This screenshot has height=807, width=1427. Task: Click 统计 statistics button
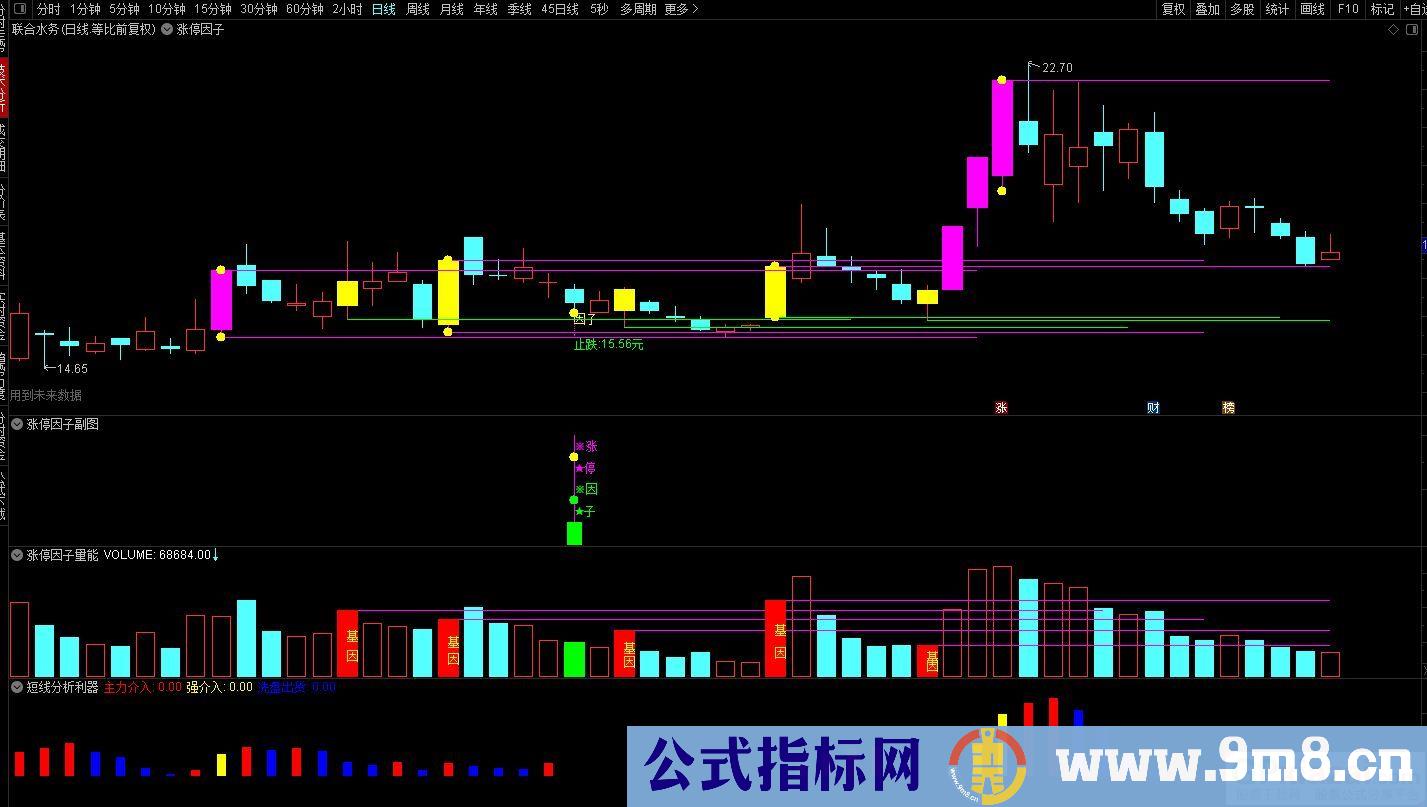1277,9
